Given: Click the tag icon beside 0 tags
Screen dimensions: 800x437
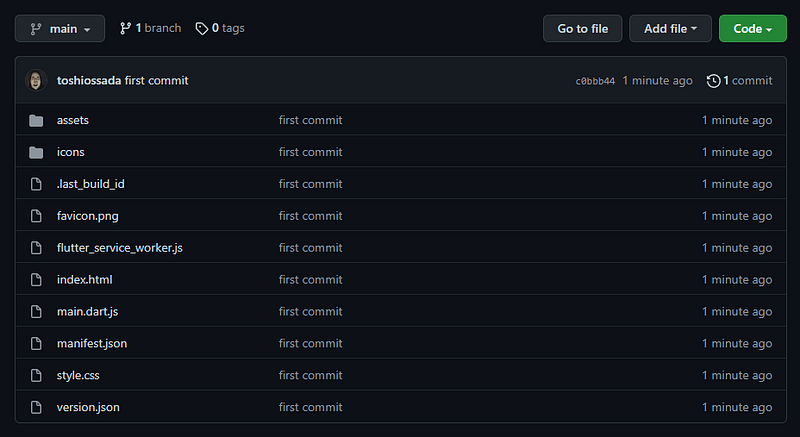Looking at the screenshot, I should 202,29.
